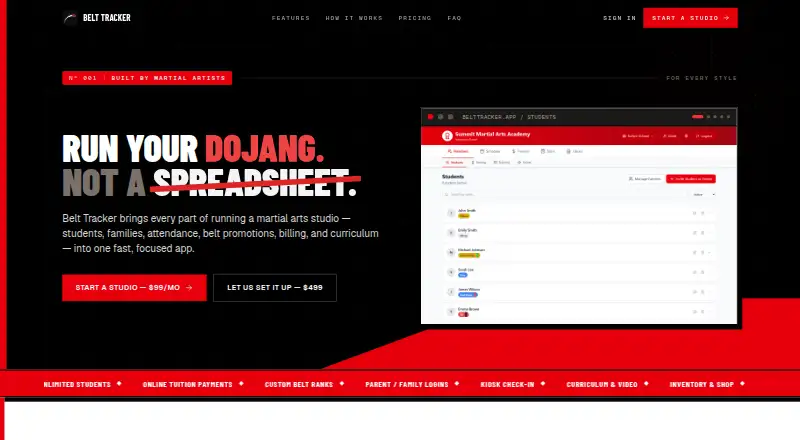Click Inventory & Shop in ticker
800x440 pixels.
pos(702,384)
